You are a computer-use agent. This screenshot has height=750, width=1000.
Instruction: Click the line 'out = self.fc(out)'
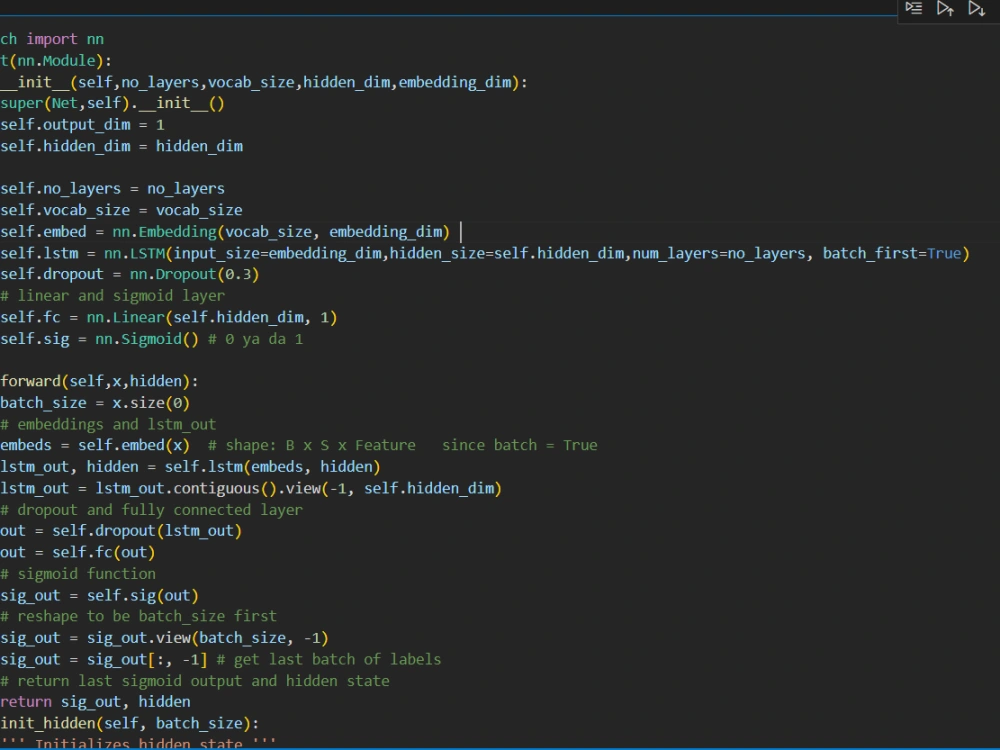click(78, 553)
